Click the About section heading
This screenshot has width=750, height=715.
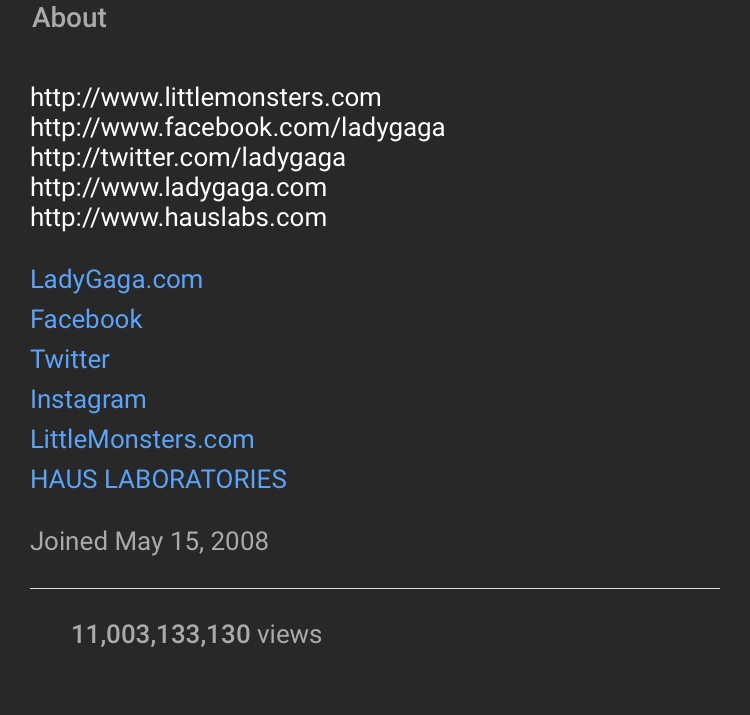pos(69,18)
